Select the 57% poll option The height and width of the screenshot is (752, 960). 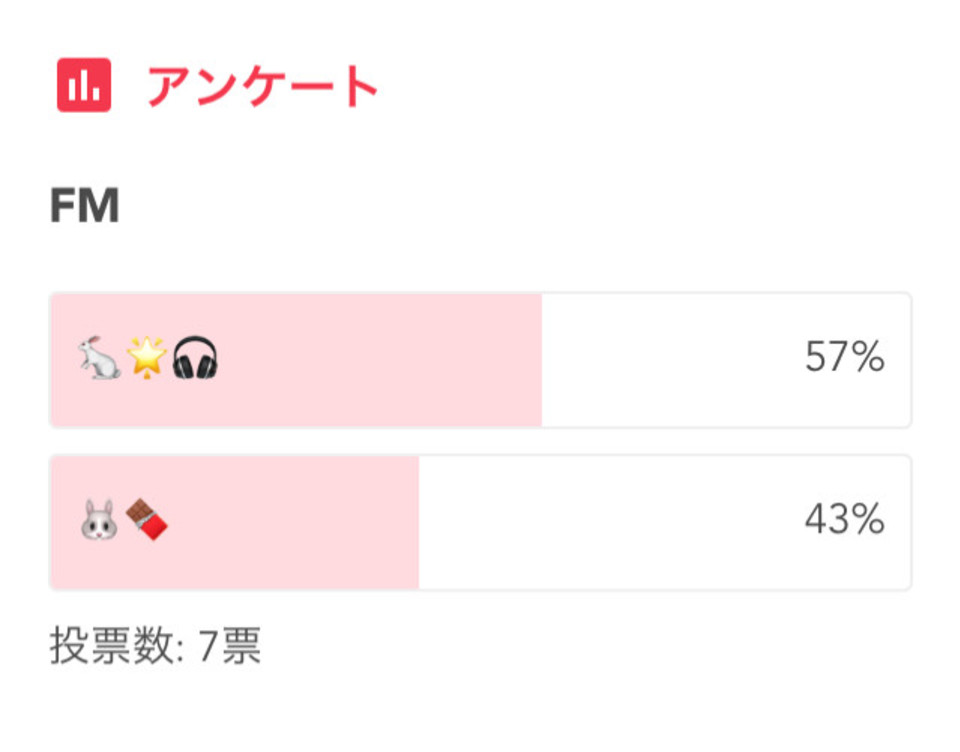[x=481, y=360]
